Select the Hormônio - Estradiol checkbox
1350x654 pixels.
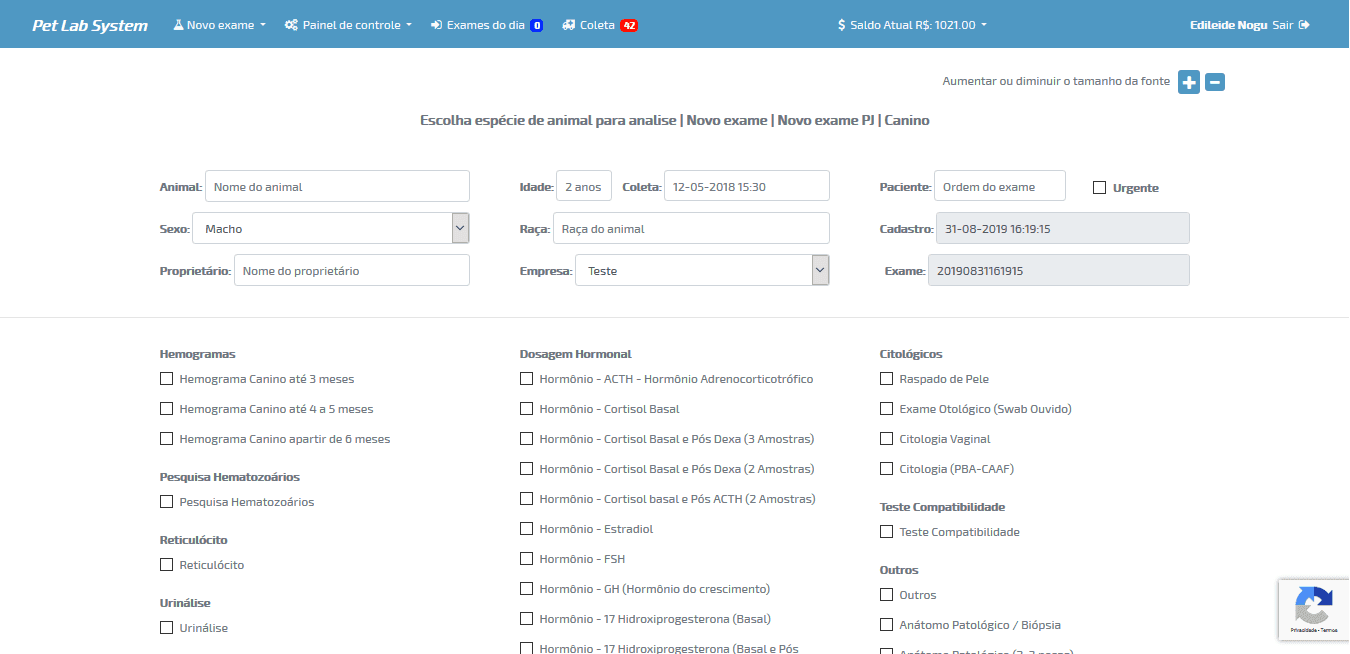pos(526,529)
